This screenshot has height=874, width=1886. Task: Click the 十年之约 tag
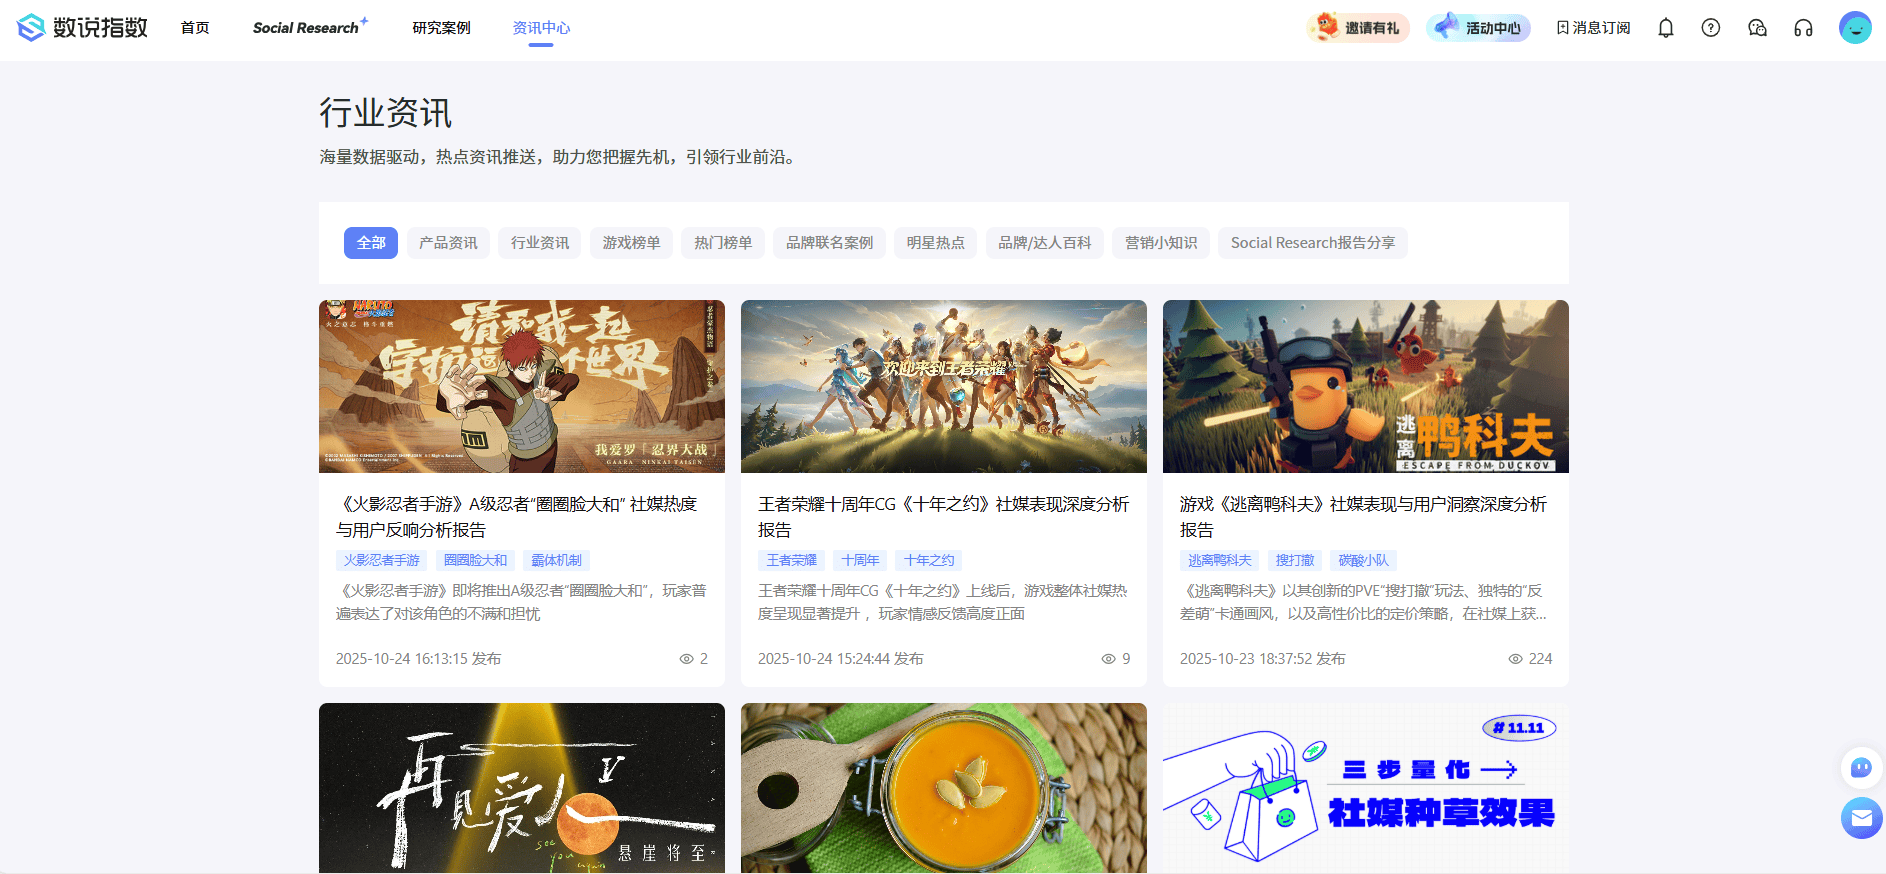pos(929,560)
